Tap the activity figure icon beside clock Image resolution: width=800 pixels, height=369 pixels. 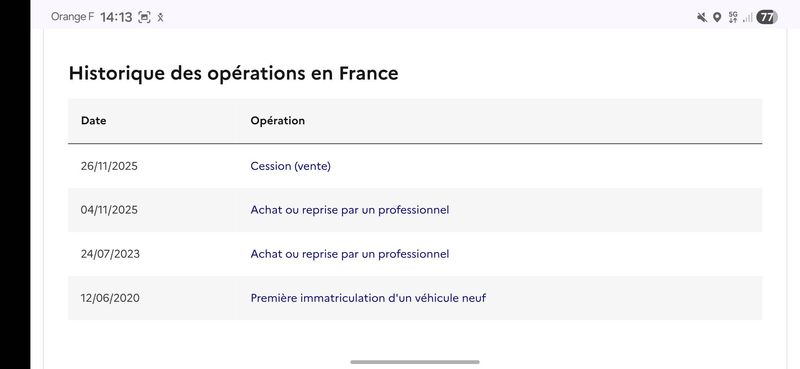tap(160, 17)
